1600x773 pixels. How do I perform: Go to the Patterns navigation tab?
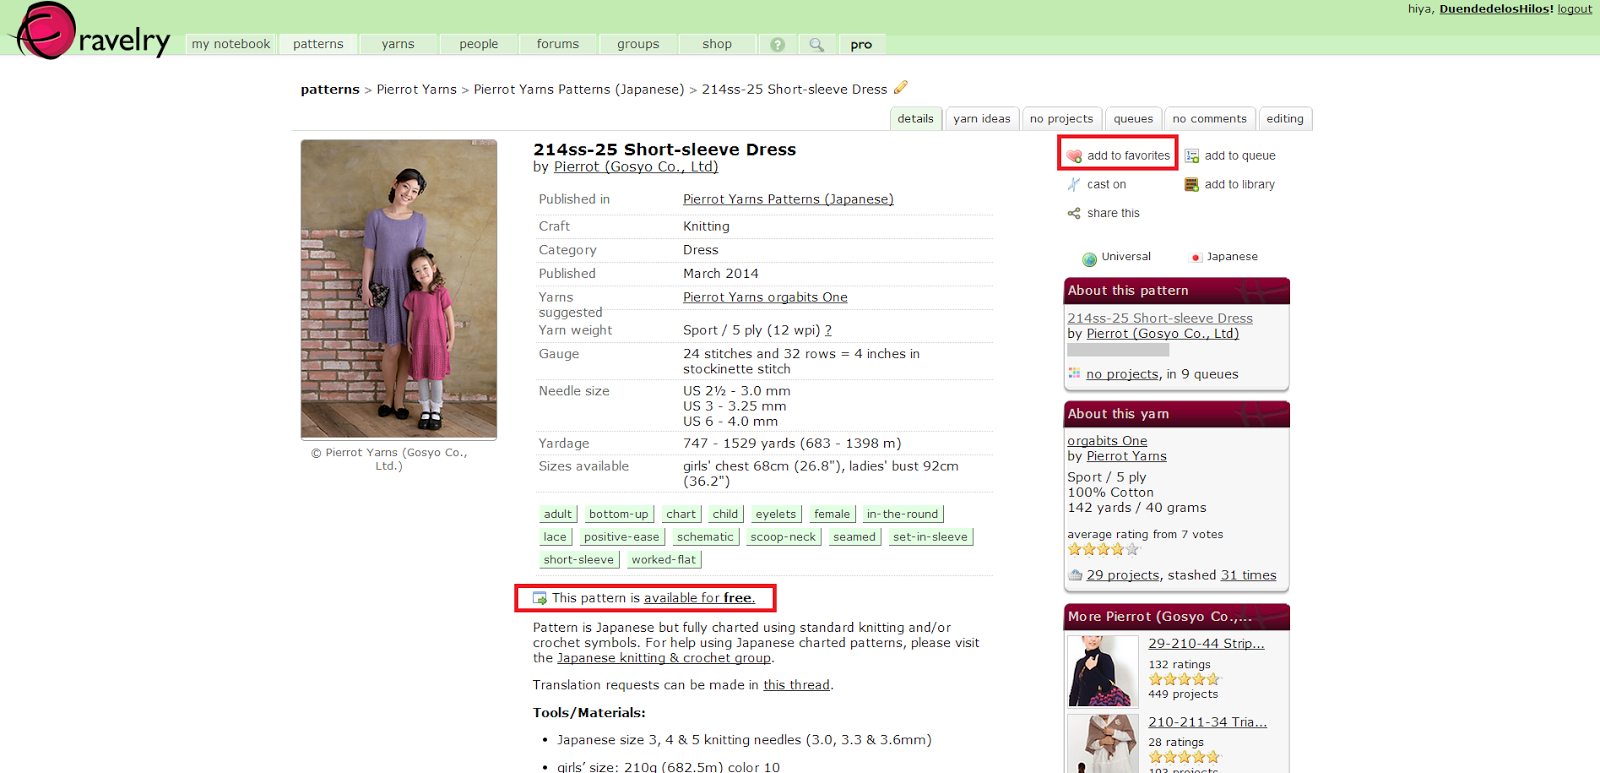point(318,44)
